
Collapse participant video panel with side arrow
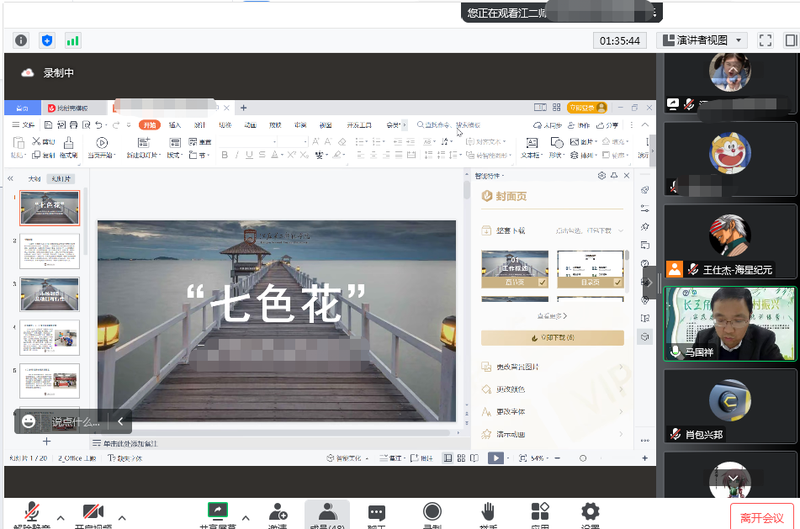click(649, 282)
